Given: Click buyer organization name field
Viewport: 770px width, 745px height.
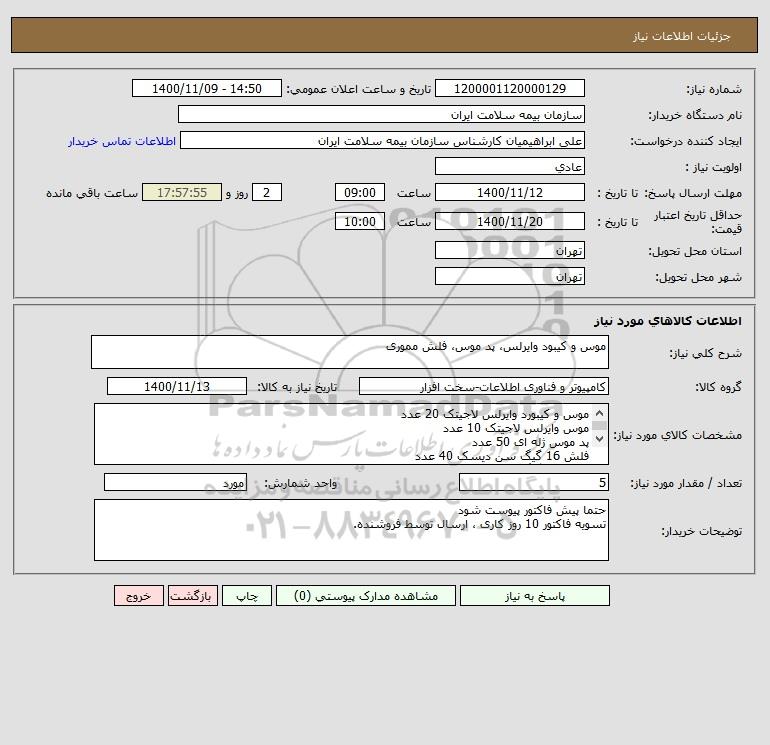Looking at the screenshot, I should click(381, 114).
